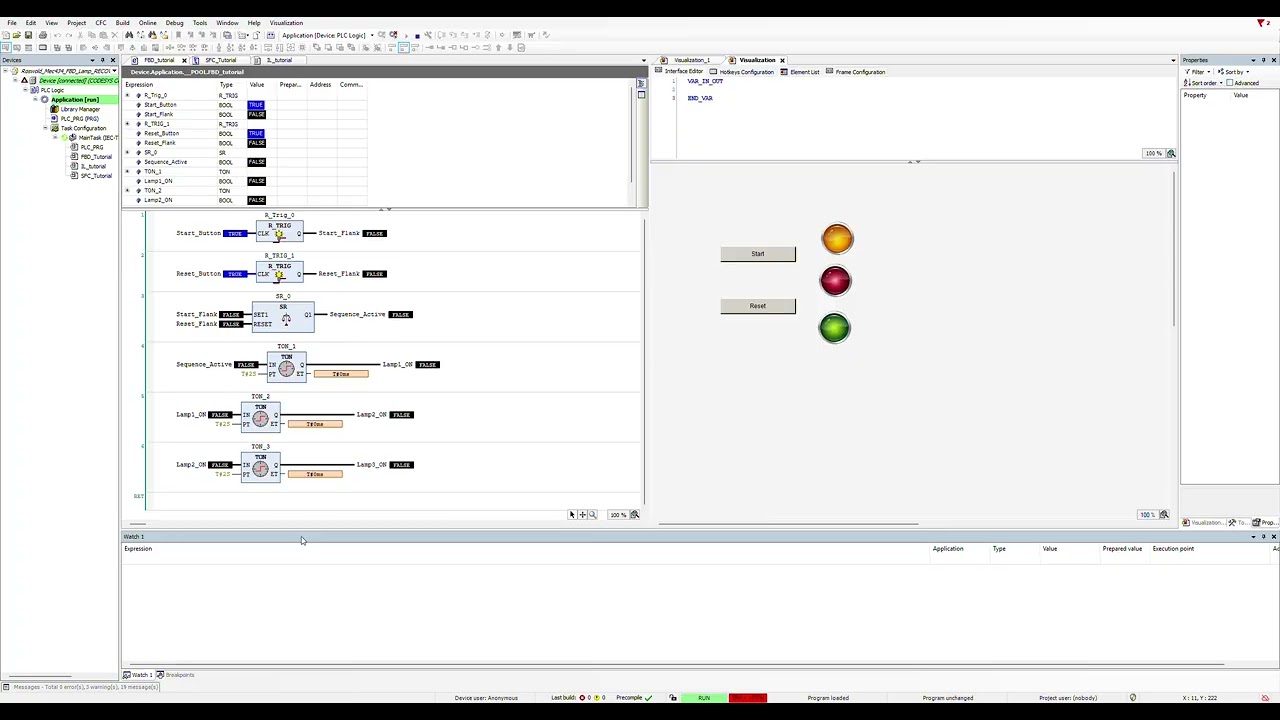Click Sequence_Active FALSE value in table

coord(256,162)
